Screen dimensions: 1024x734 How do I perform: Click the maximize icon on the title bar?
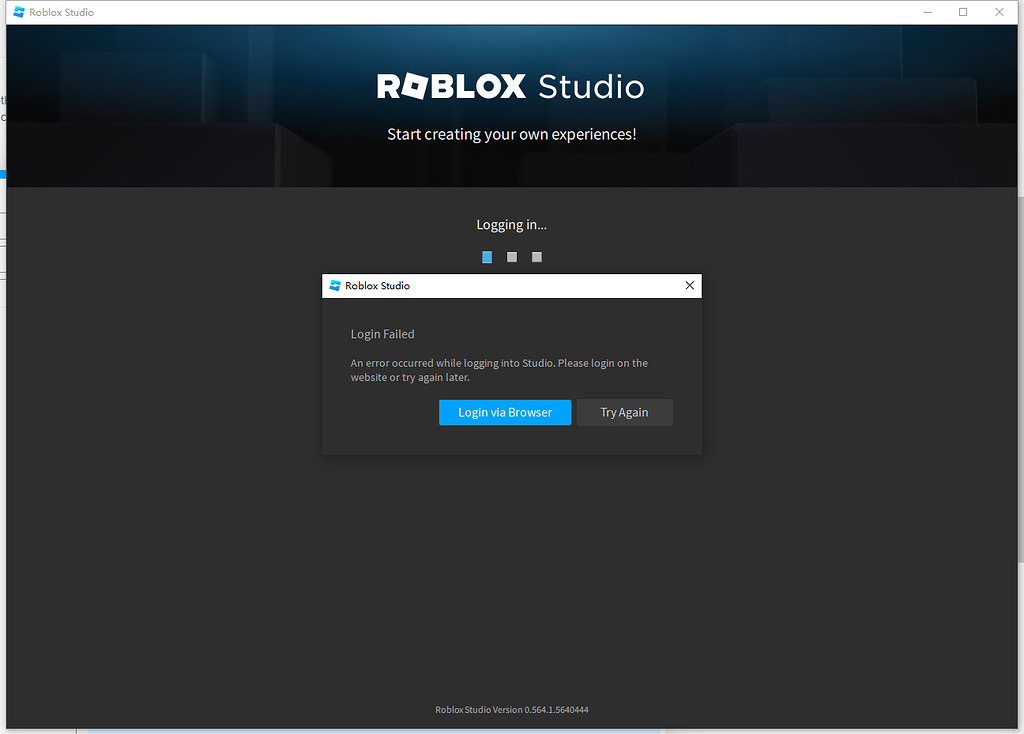coord(963,11)
